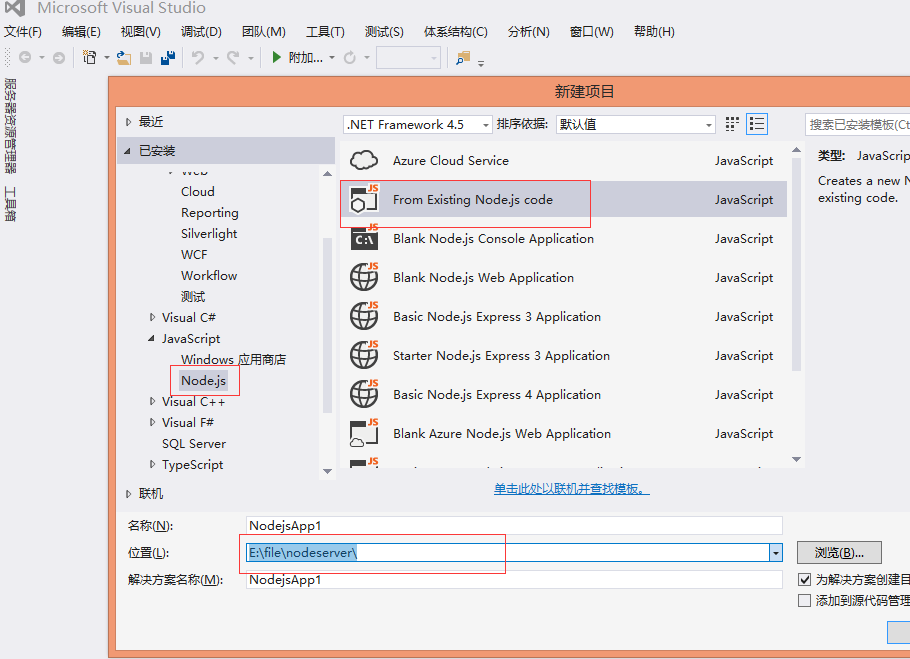910x659 pixels.
Task: Click the save toolbar icon
Action: pyautogui.click(x=146, y=57)
